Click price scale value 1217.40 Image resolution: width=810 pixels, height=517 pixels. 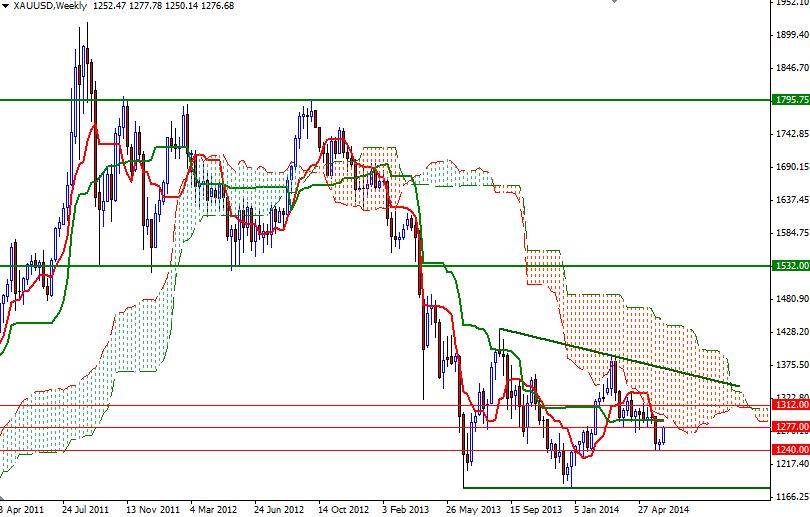click(x=792, y=464)
